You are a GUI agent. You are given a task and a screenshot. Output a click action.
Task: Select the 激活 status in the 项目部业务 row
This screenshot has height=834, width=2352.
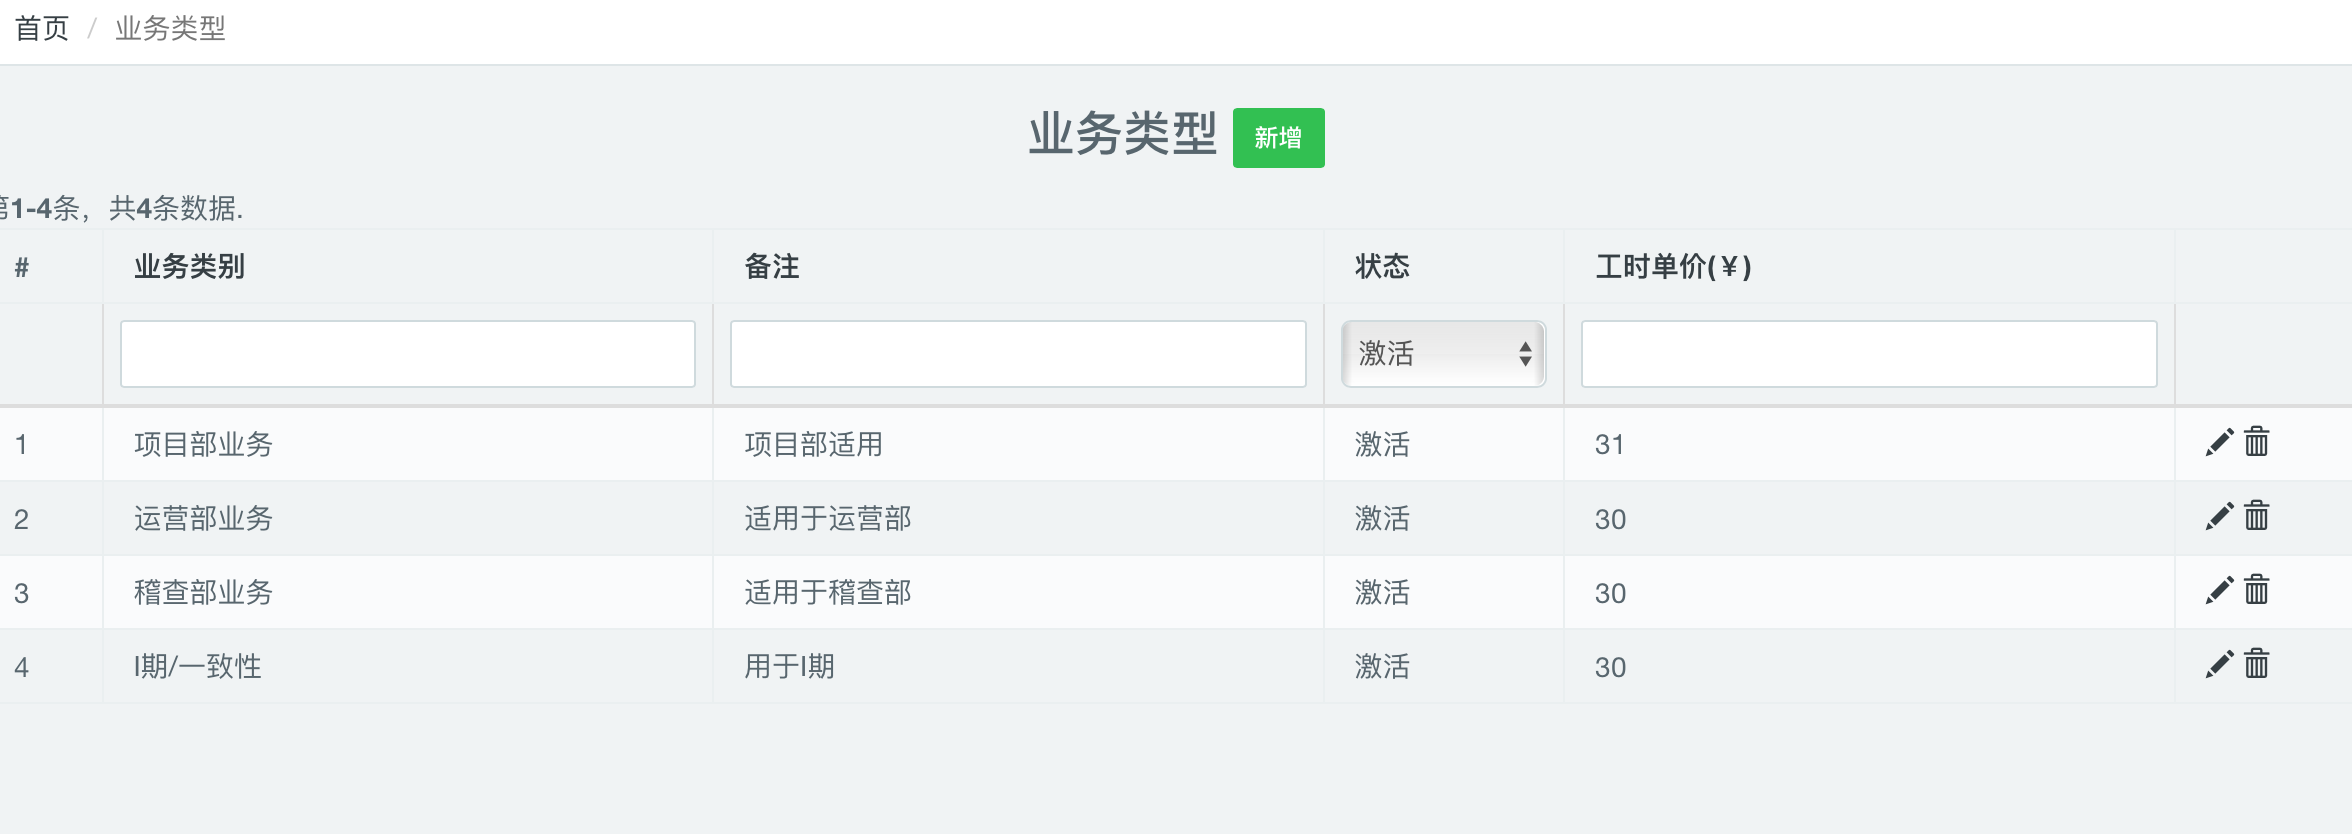(1382, 444)
